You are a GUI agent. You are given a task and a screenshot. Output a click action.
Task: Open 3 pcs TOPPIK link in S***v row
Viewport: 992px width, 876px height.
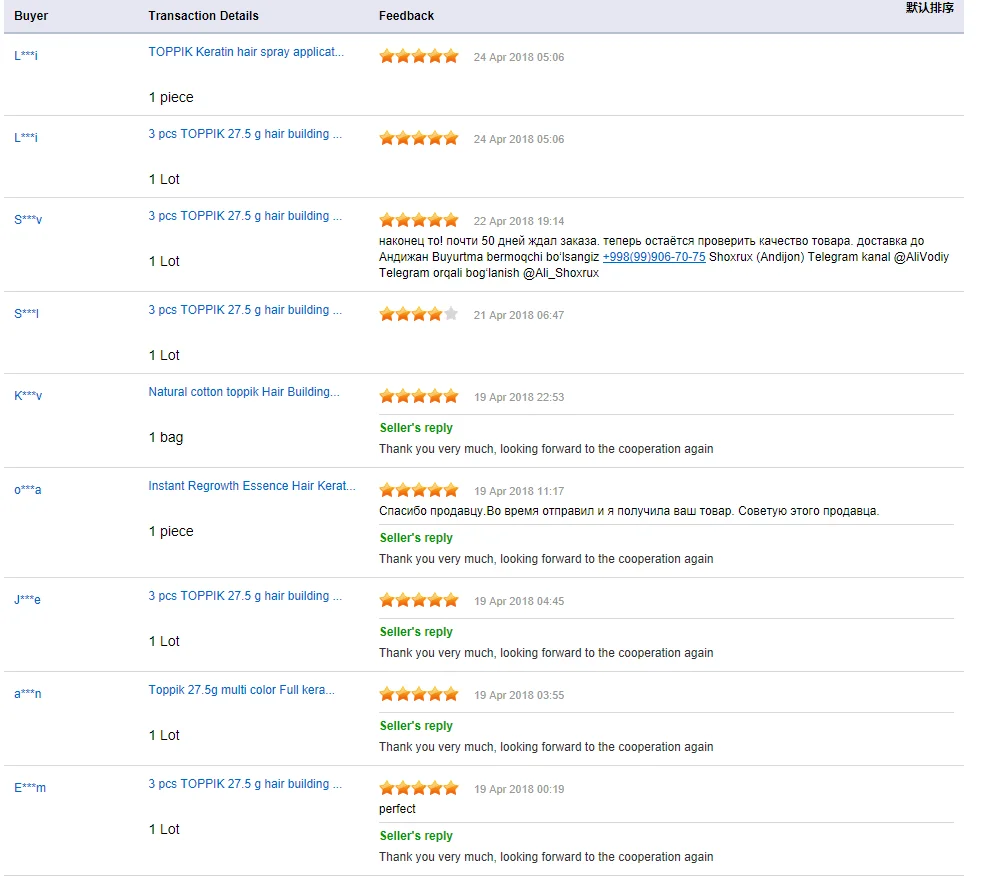(245, 216)
